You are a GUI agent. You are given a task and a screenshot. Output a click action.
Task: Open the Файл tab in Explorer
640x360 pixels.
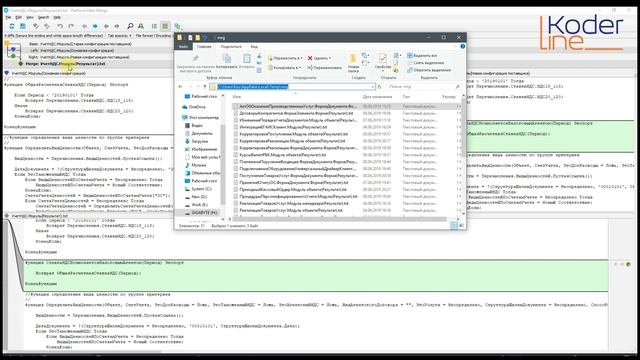tap(183, 47)
